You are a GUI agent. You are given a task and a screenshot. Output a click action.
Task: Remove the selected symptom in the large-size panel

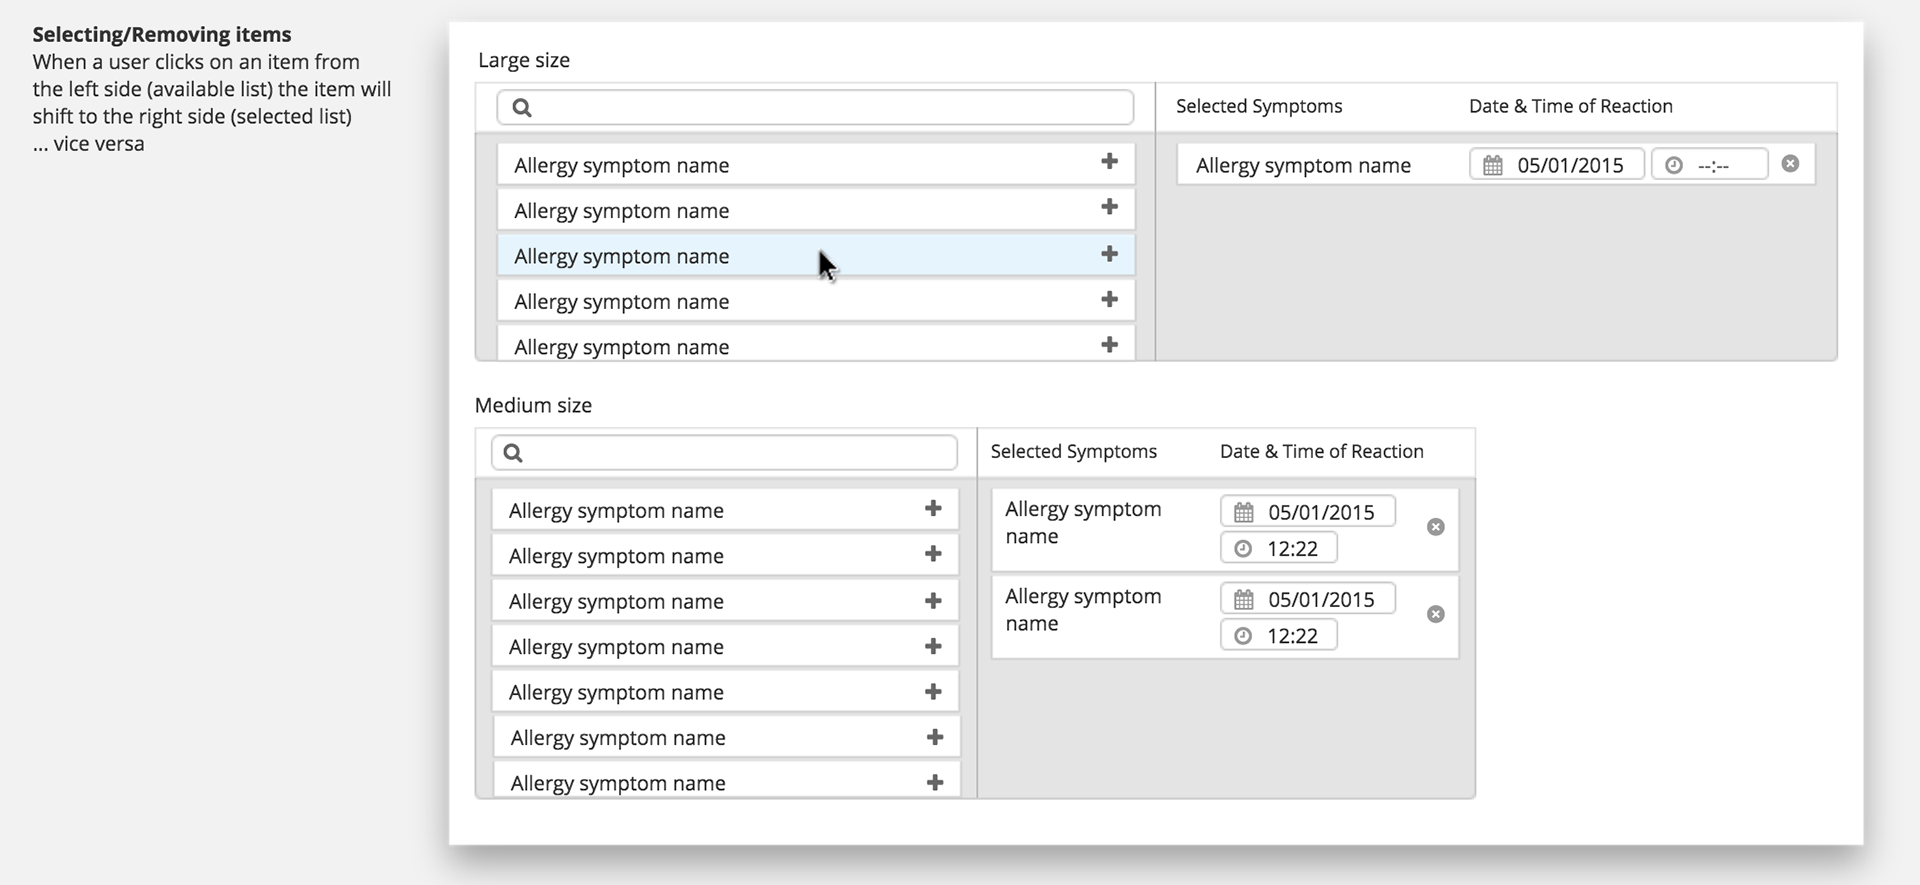1790,164
